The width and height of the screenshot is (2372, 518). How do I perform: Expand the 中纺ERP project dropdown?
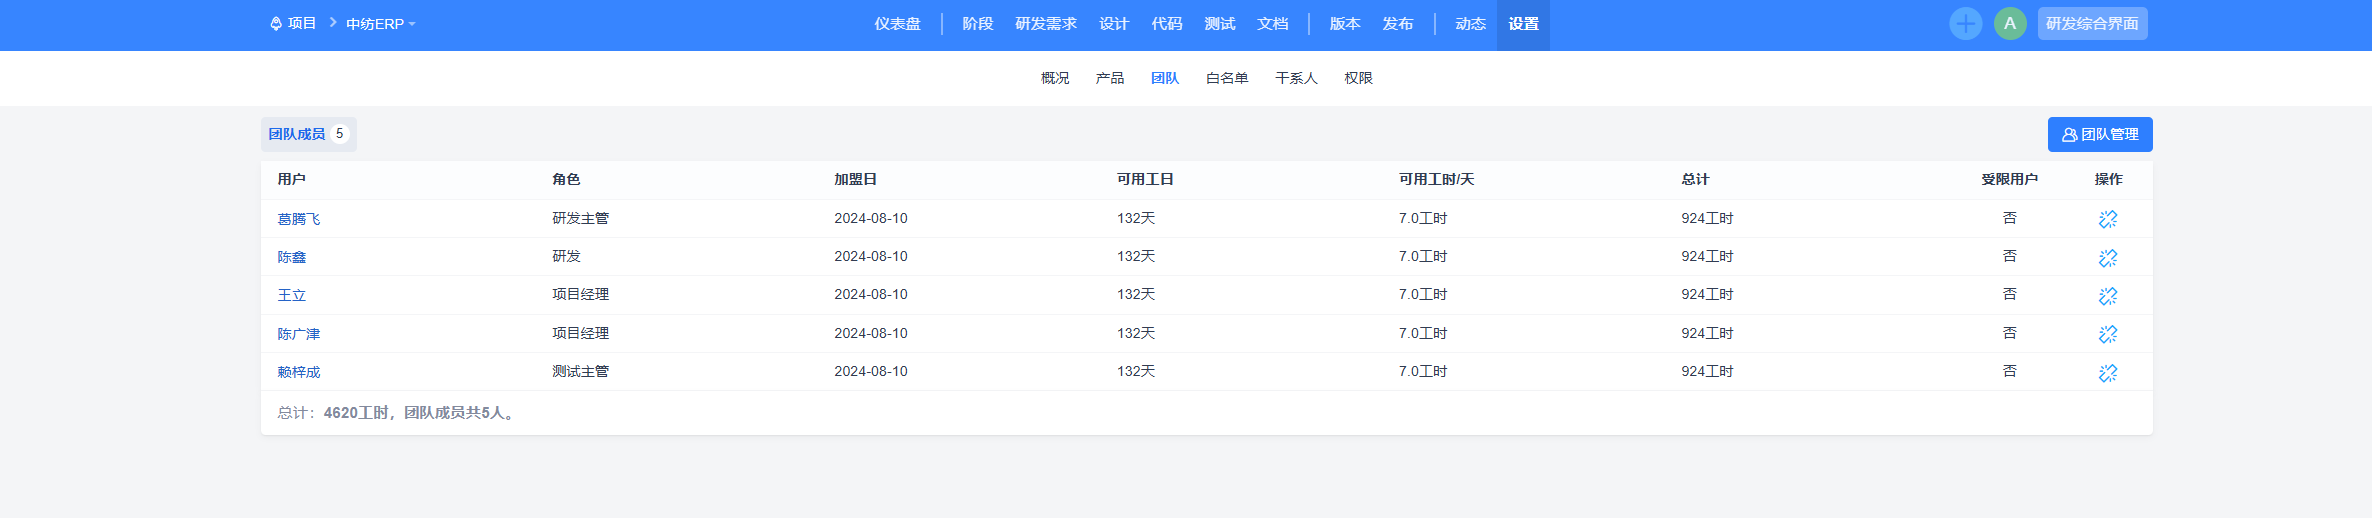(x=380, y=24)
